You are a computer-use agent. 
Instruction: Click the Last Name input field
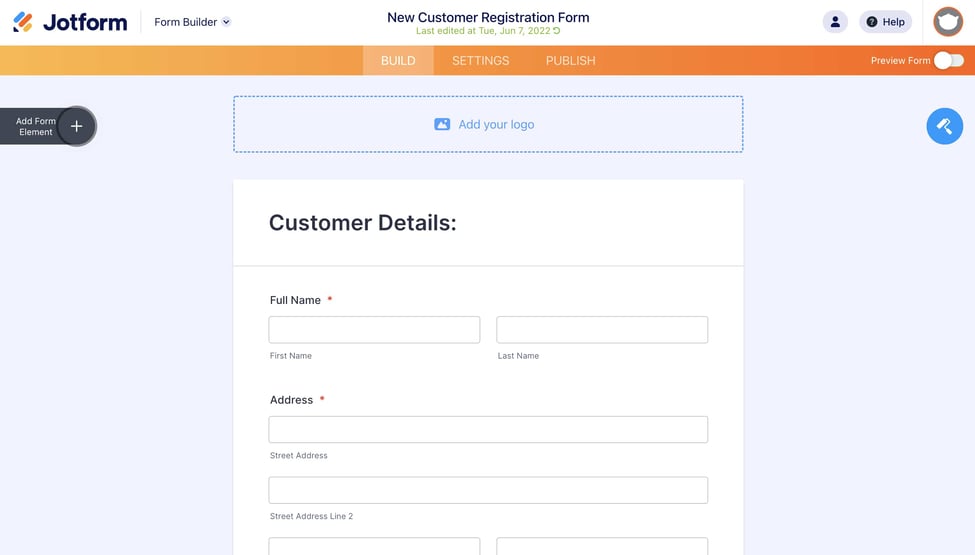[x=602, y=330]
